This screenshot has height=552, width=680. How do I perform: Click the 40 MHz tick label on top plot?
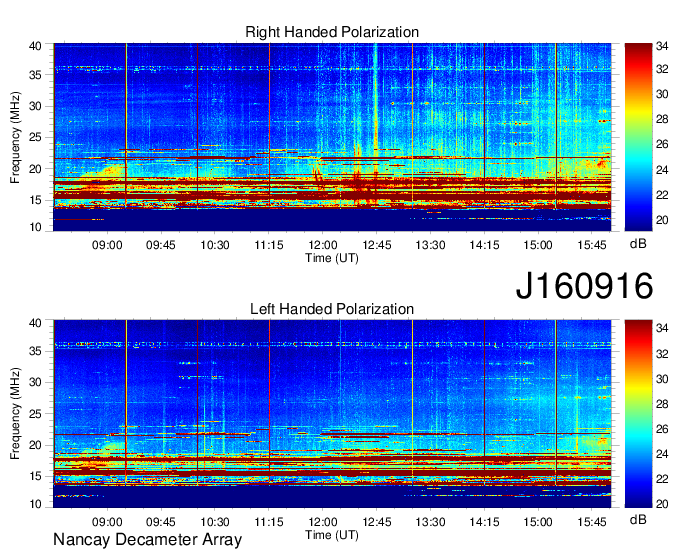(x=35, y=46)
